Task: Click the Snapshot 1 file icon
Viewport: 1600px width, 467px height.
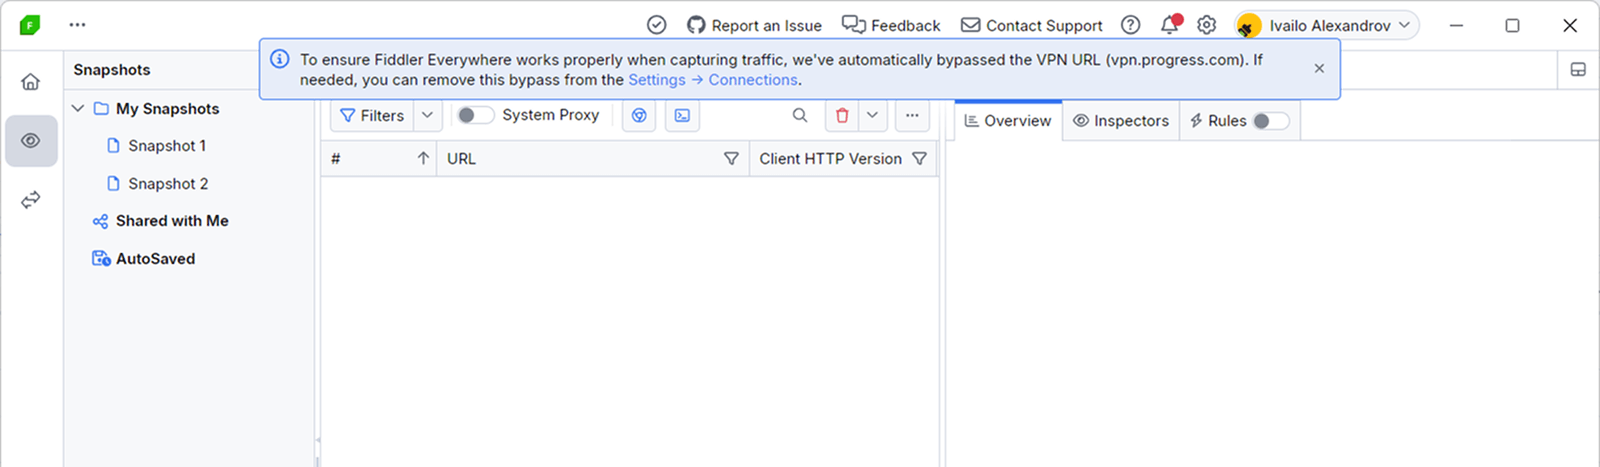Action: tap(113, 146)
